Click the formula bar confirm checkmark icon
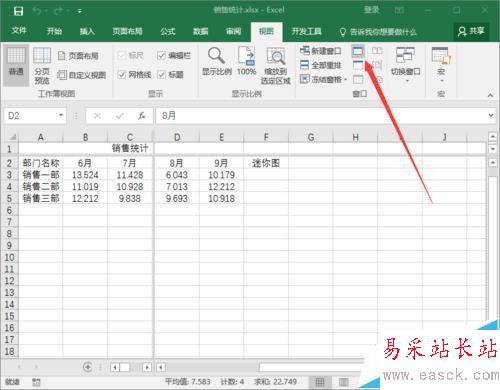Screen dimensions: 500x390 [119, 116]
